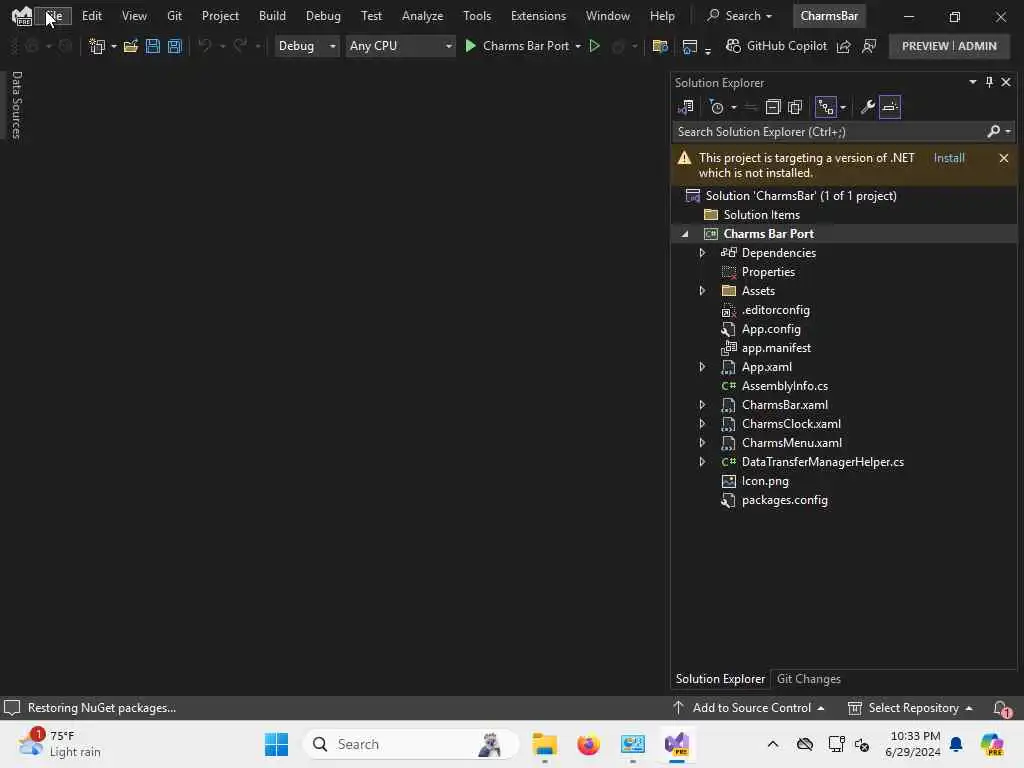Click the GitHub Copilot button
Screen dimensions: 1024x768
point(776,46)
